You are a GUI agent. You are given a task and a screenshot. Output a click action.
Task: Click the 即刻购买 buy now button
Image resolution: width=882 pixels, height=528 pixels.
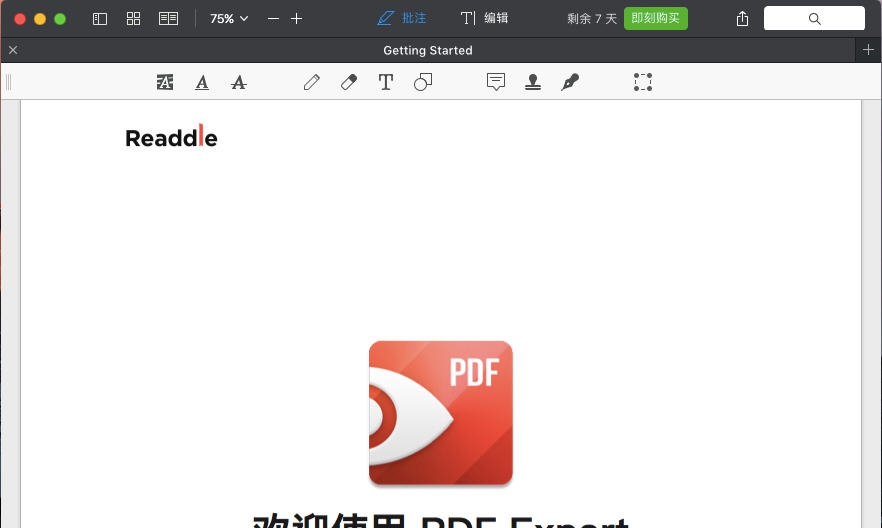click(655, 19)
